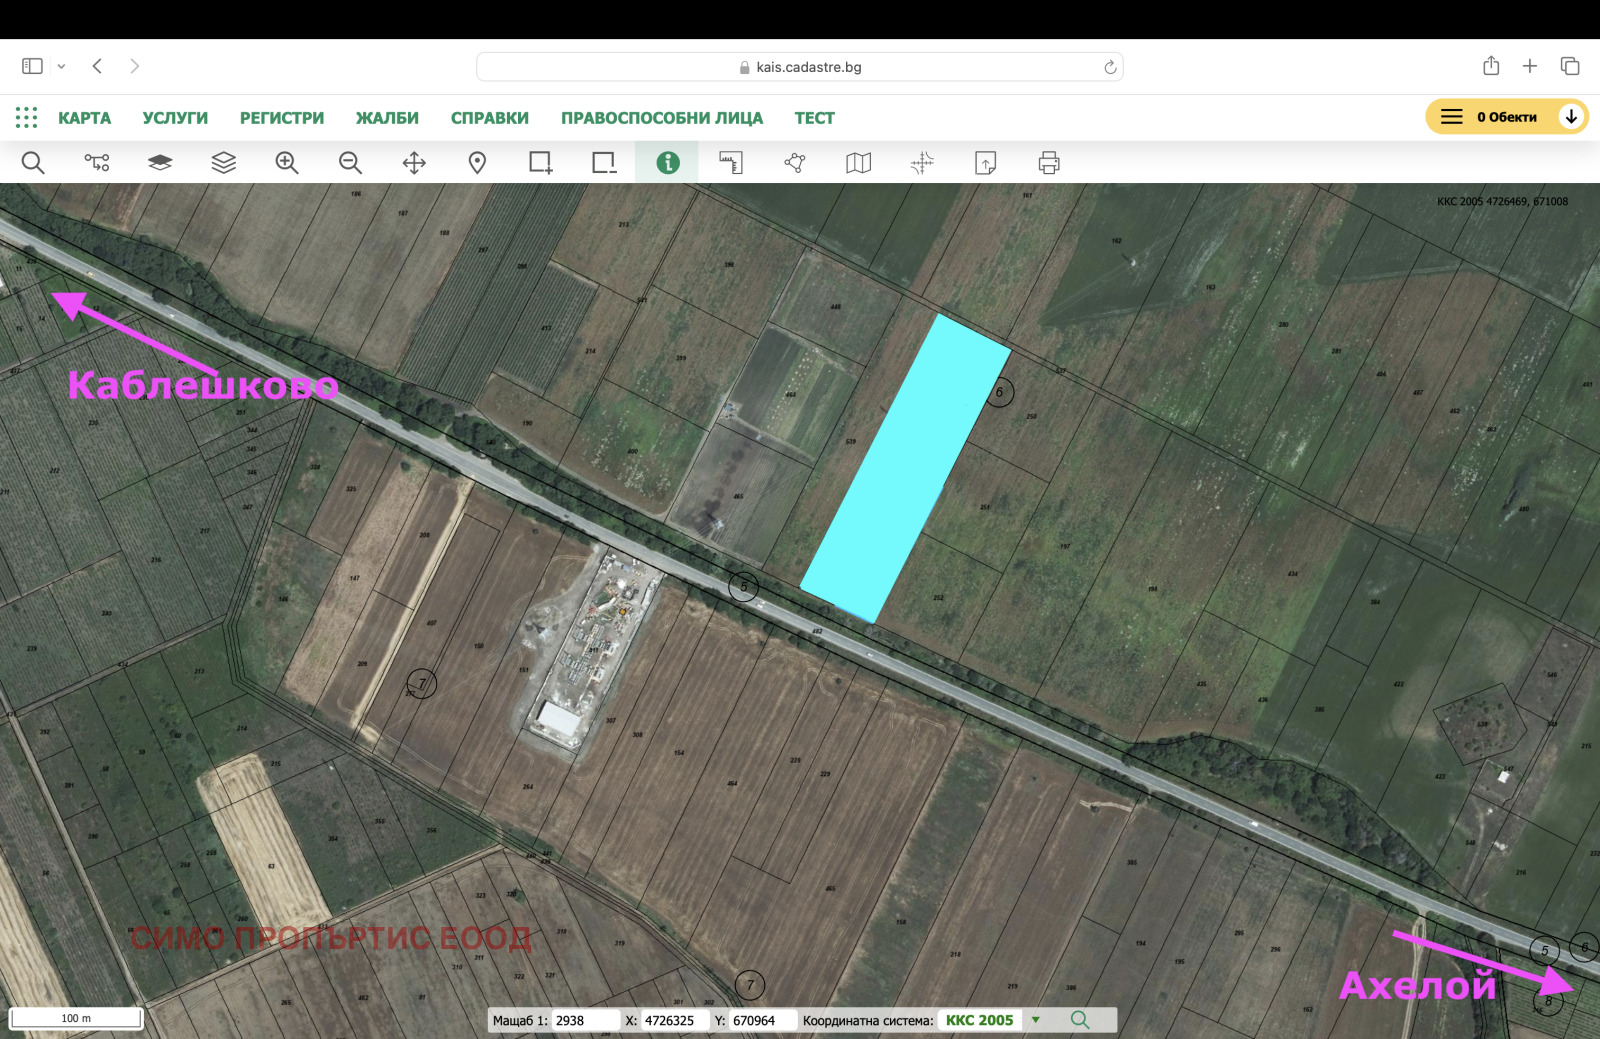
Task: Select the Zoom Out tool
Action: coord(350,162)
